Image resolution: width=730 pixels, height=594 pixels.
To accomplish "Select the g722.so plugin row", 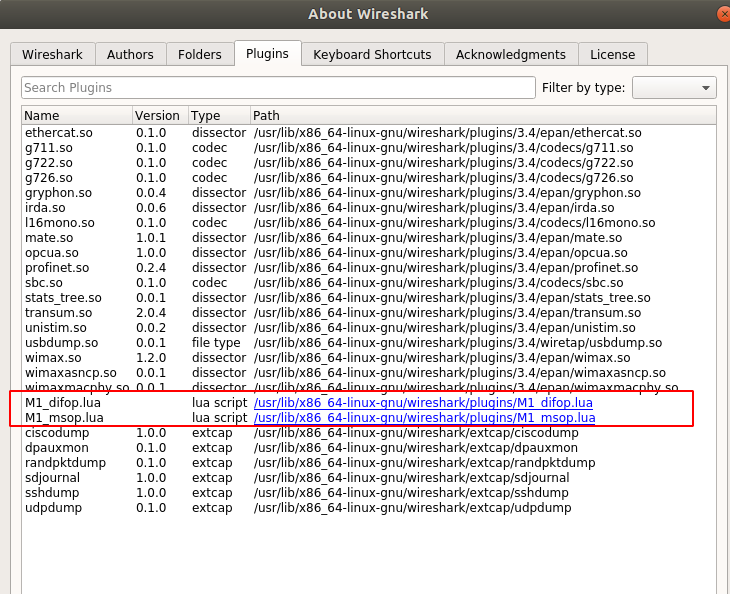I will coord(369,162).
